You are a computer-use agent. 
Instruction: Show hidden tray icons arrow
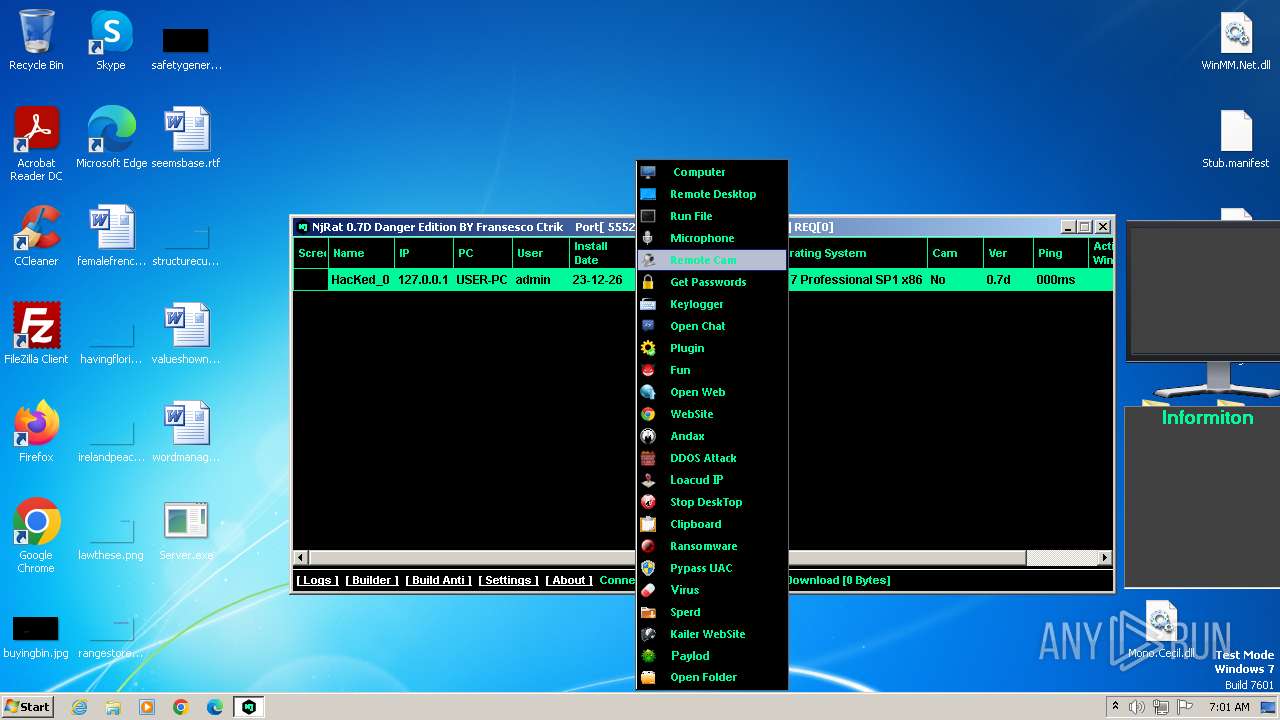[x=1115, y=707]
